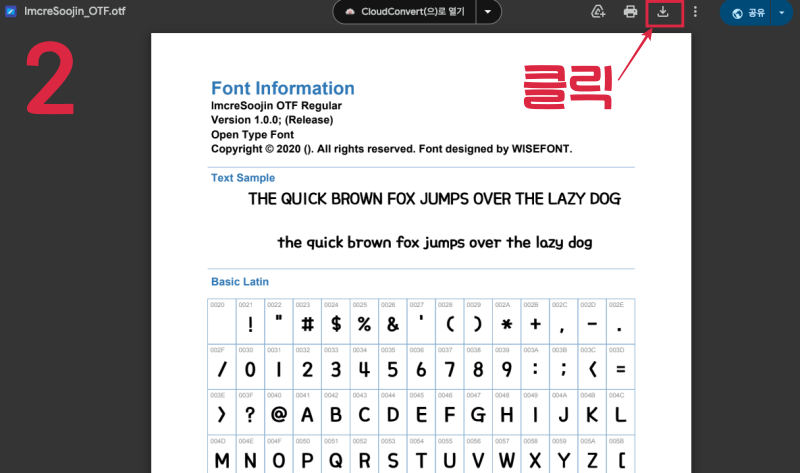Click the letter H glyph cell 0048
The height and width of the screenshot is (473, 800).
(507, 412)
